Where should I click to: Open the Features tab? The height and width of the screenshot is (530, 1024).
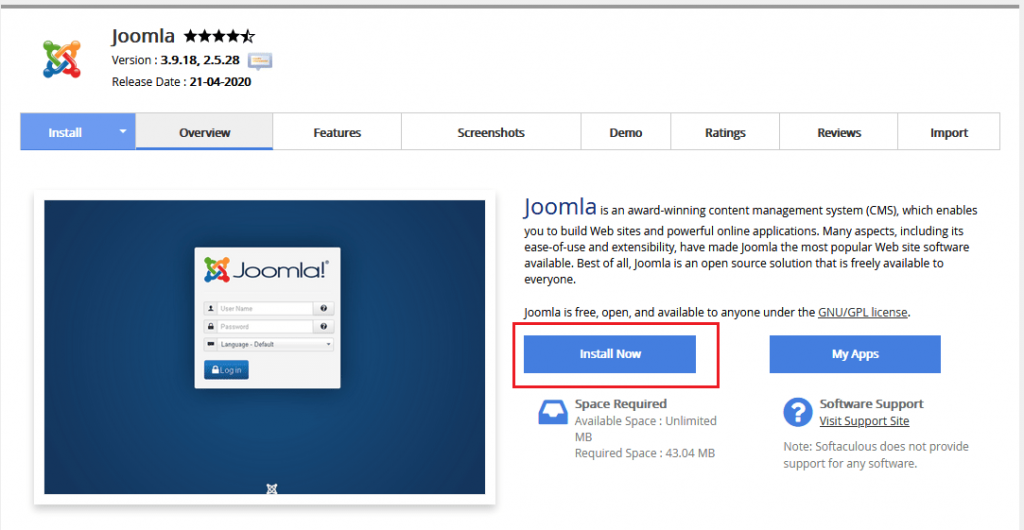point(337,132)
